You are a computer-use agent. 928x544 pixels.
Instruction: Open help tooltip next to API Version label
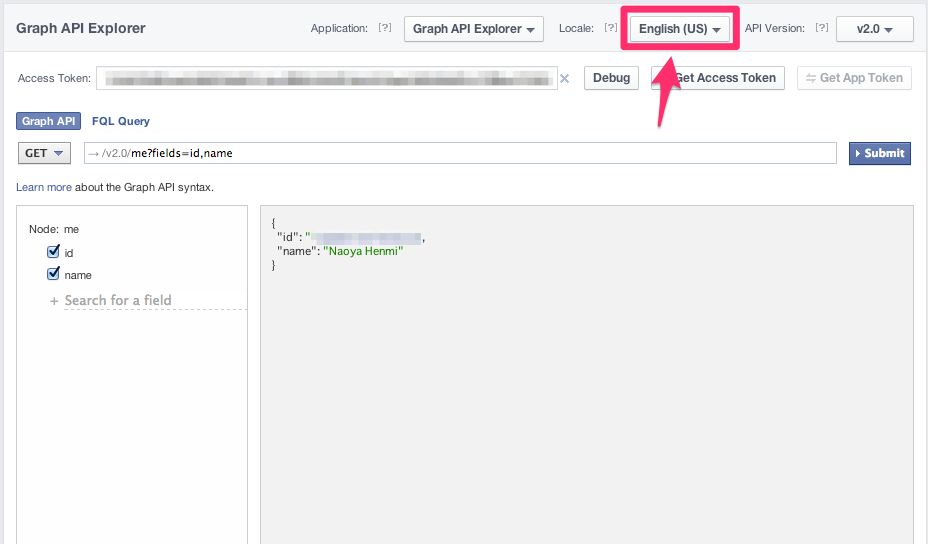[821, 27]
